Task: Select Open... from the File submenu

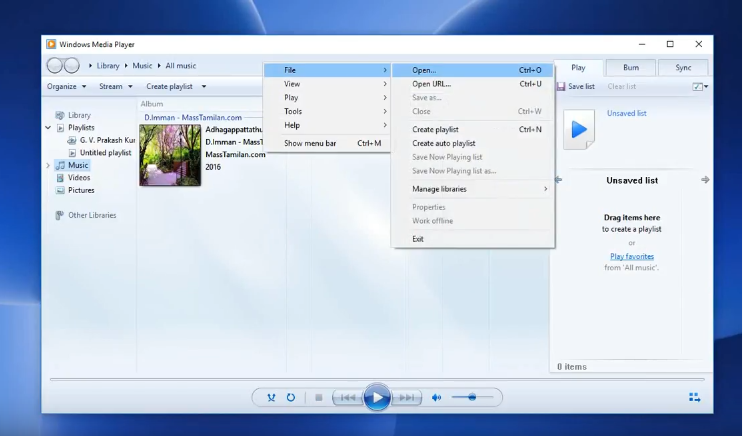Action: (x=424, y=70)
